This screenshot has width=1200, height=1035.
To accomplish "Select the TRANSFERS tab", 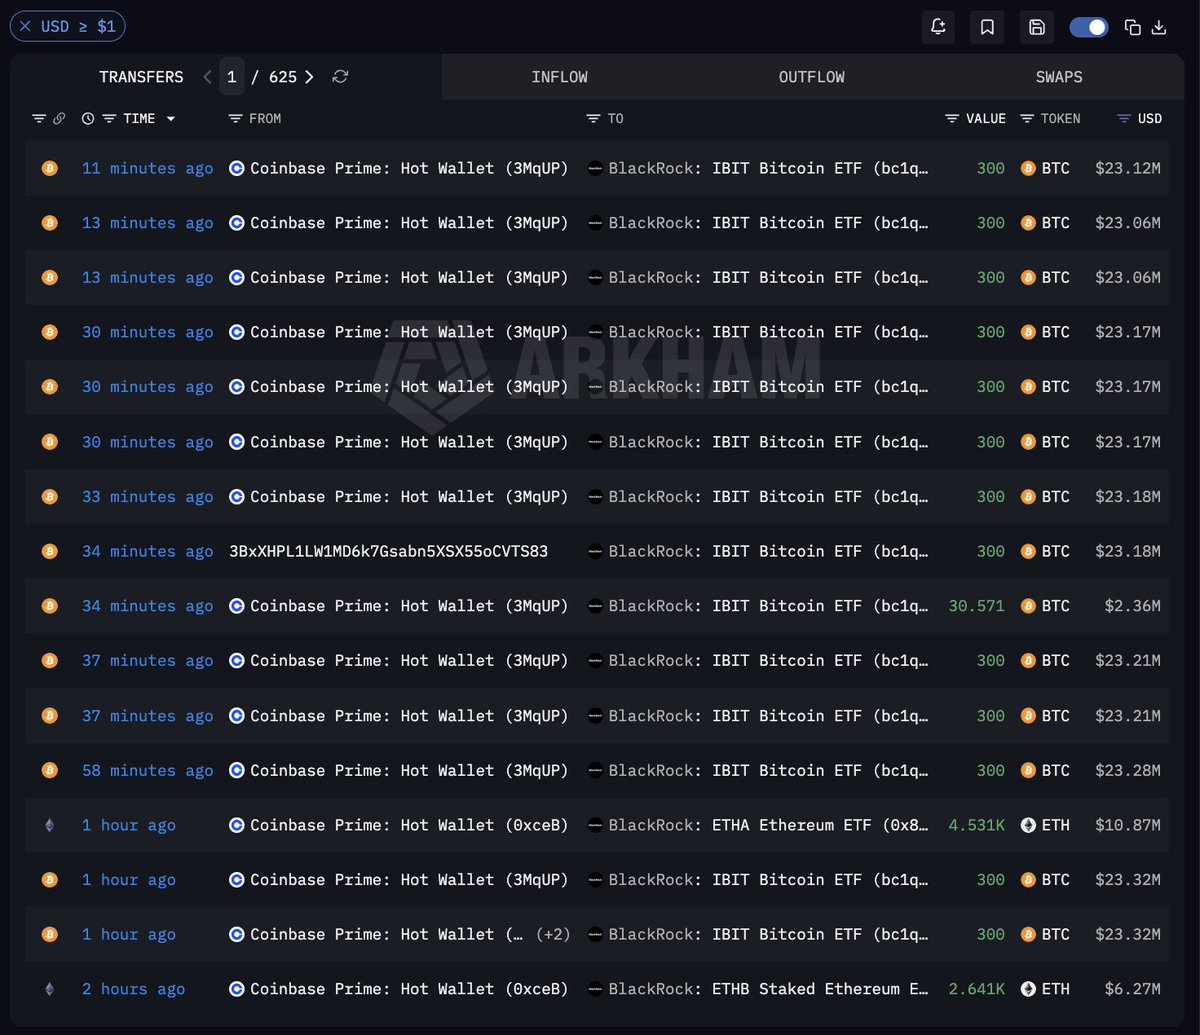I will coord(141,77).
